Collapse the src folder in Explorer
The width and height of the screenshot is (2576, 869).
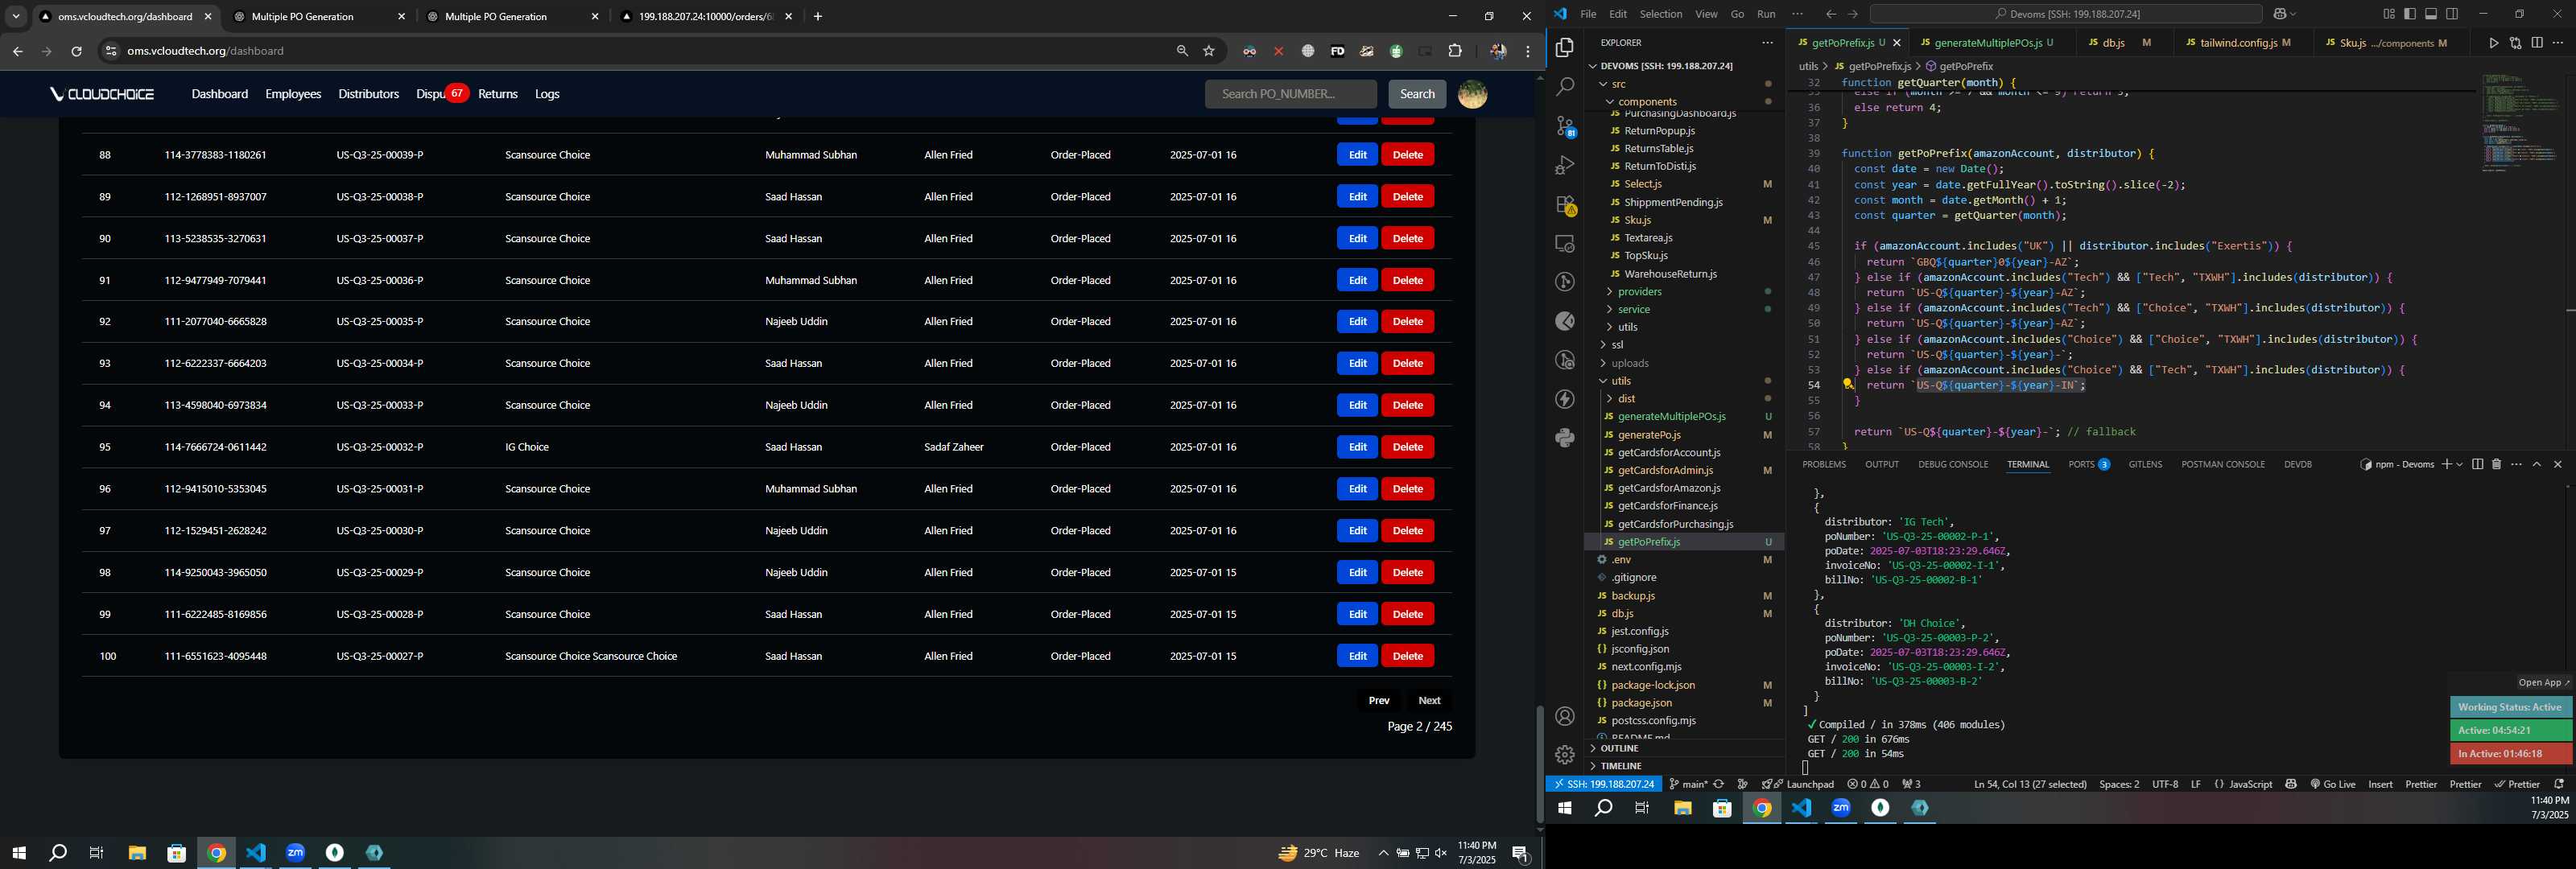click(1604, 84)
